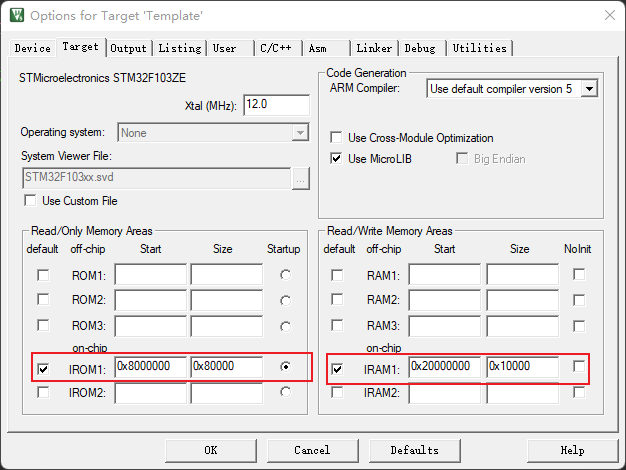
Task: Open the Help button
Action: pyautogui.click(x=573, y=450)
